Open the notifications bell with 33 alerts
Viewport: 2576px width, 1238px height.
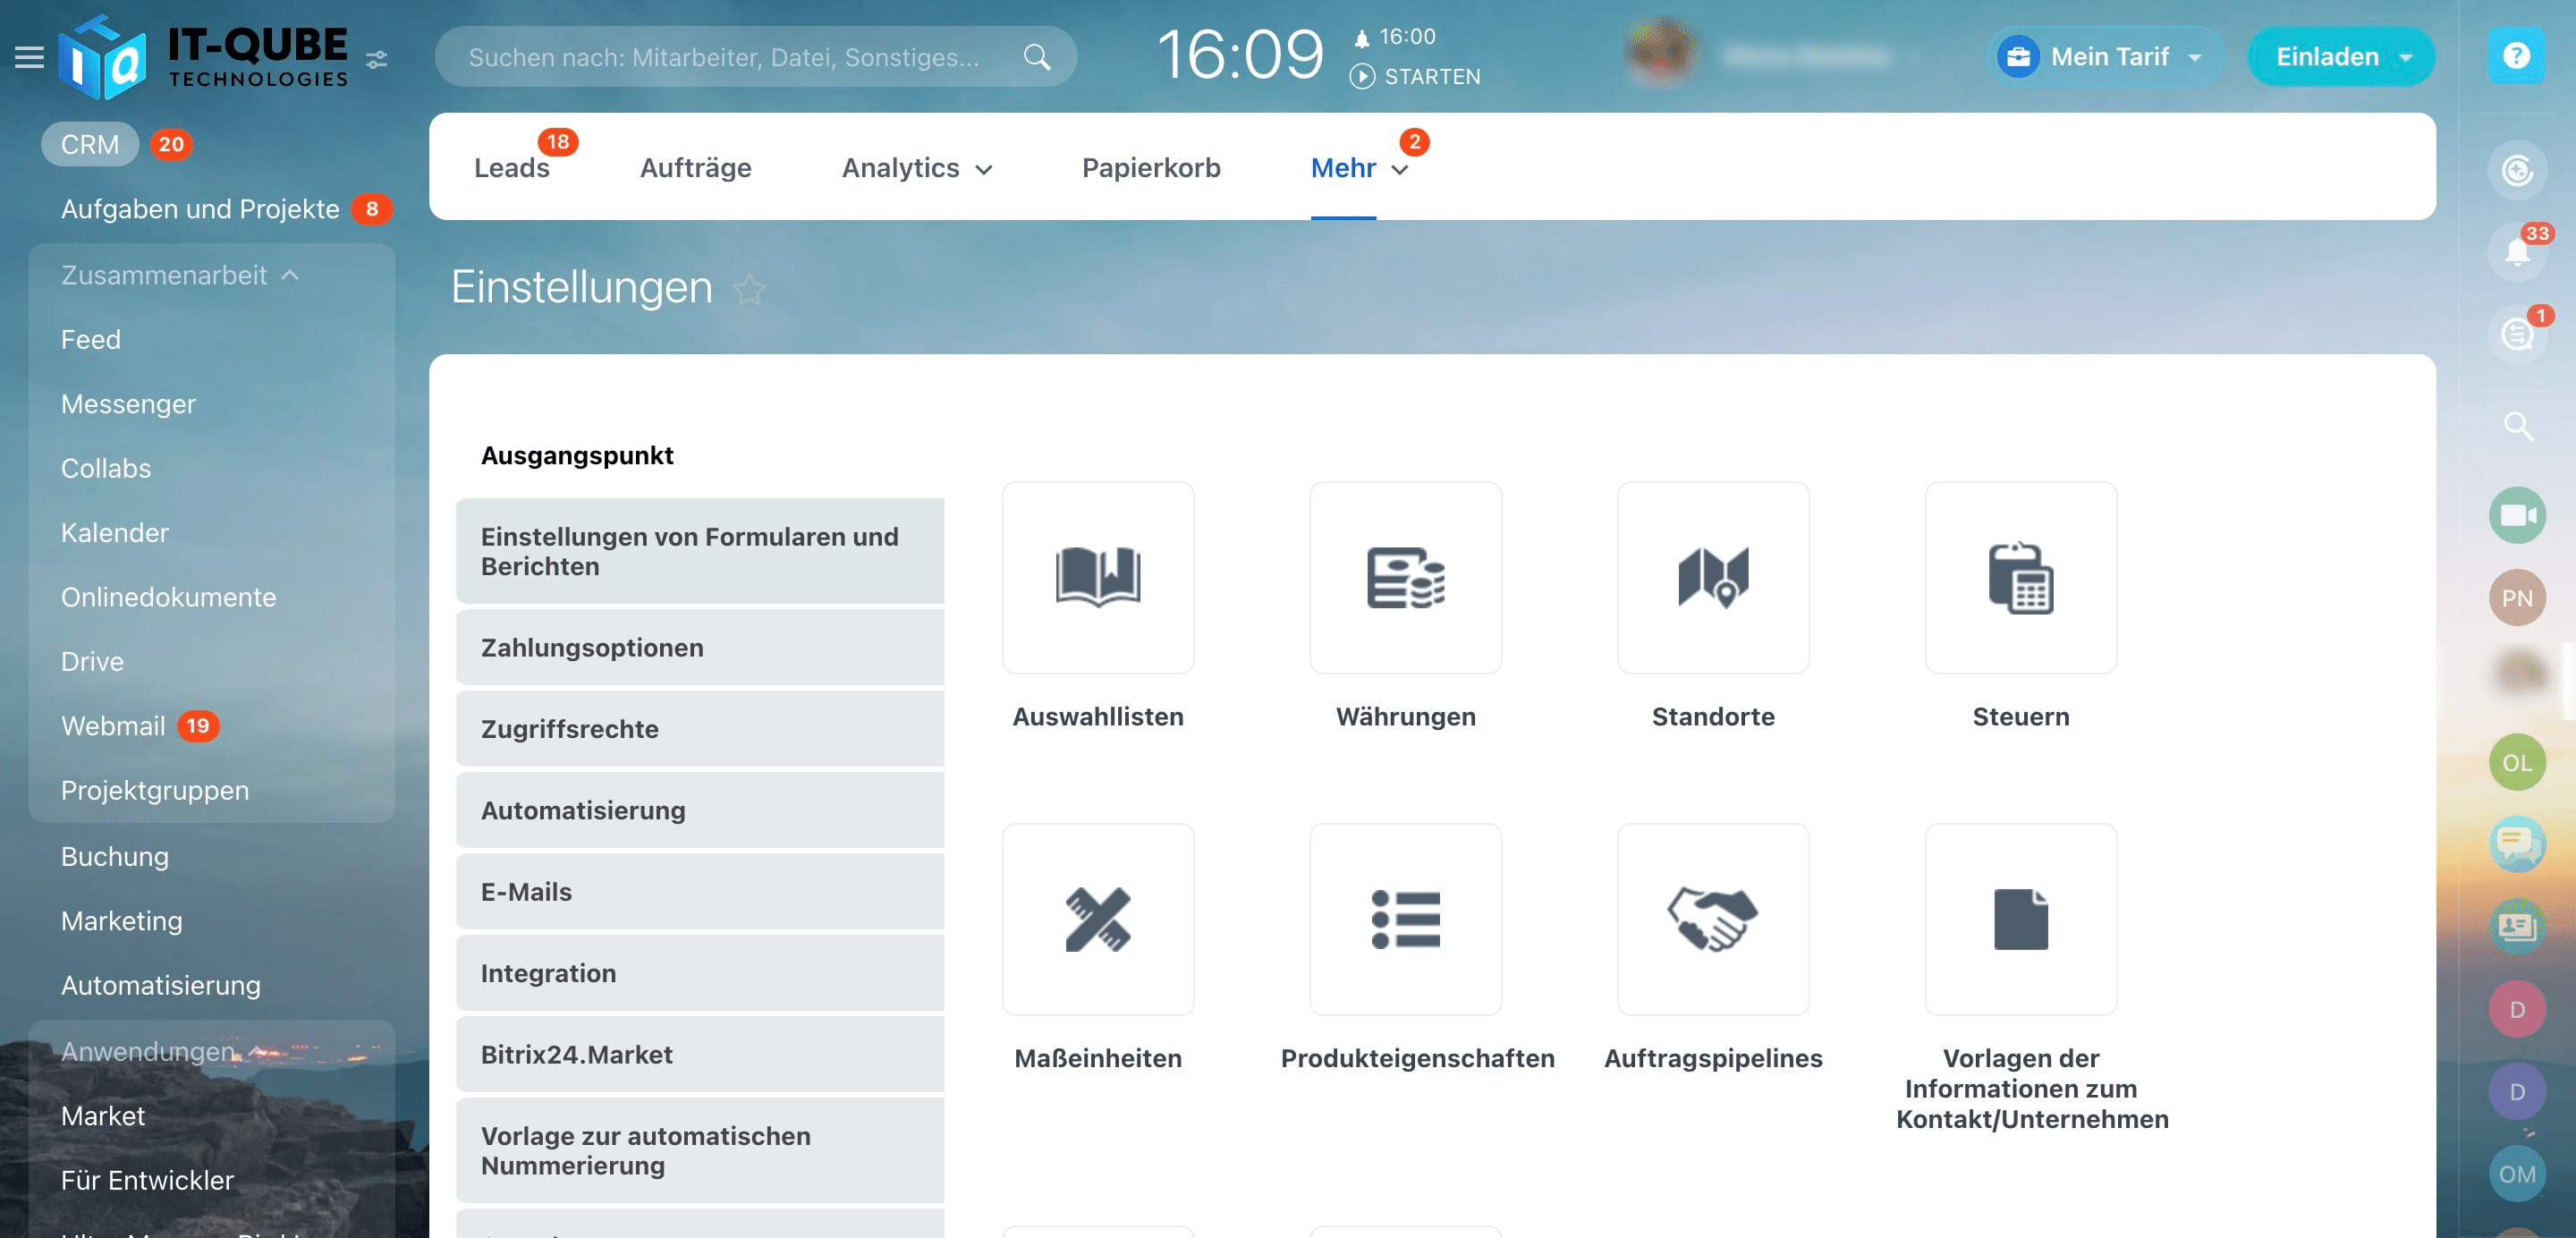tap(2518, 250)
